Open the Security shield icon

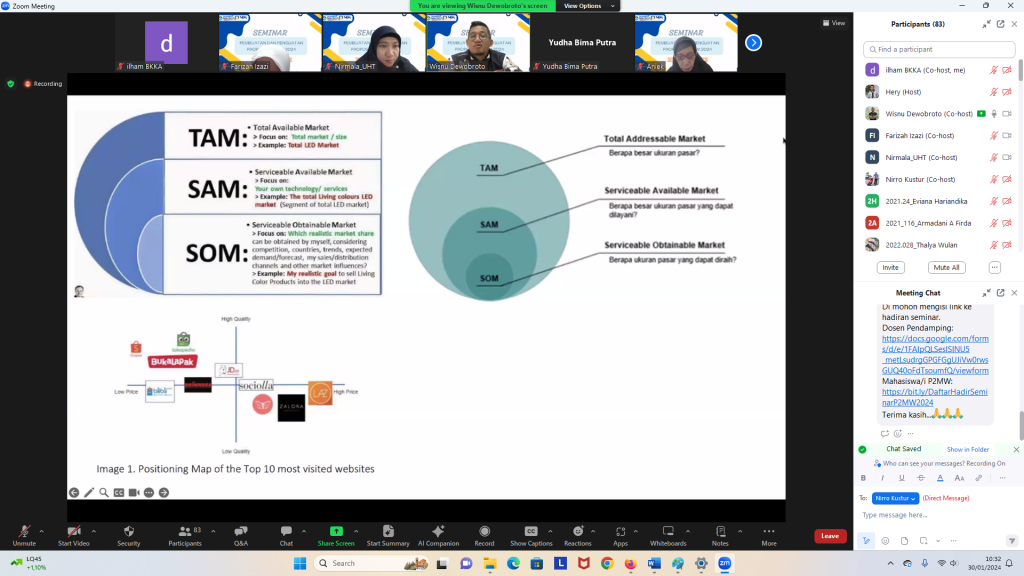coord(128,531)
